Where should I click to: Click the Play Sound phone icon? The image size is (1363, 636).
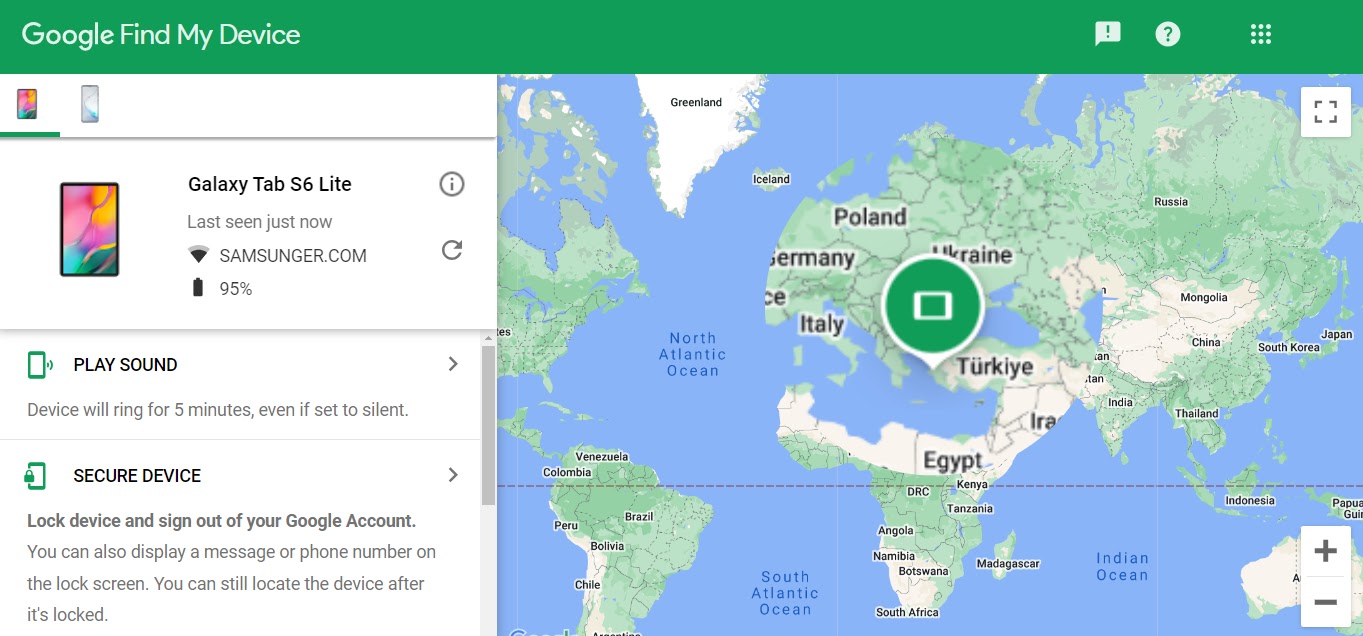tap(39, 365)
